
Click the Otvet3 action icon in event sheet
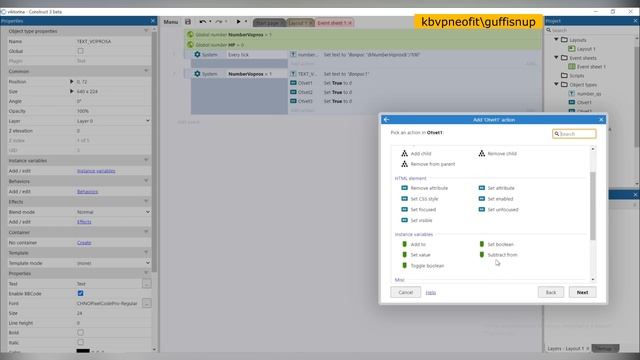tap(293, 101)
